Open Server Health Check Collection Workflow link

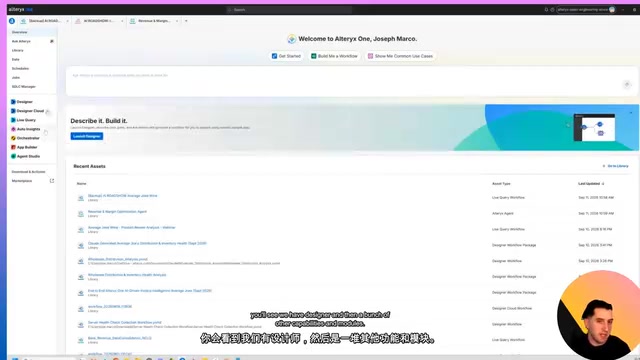point(124,322)
